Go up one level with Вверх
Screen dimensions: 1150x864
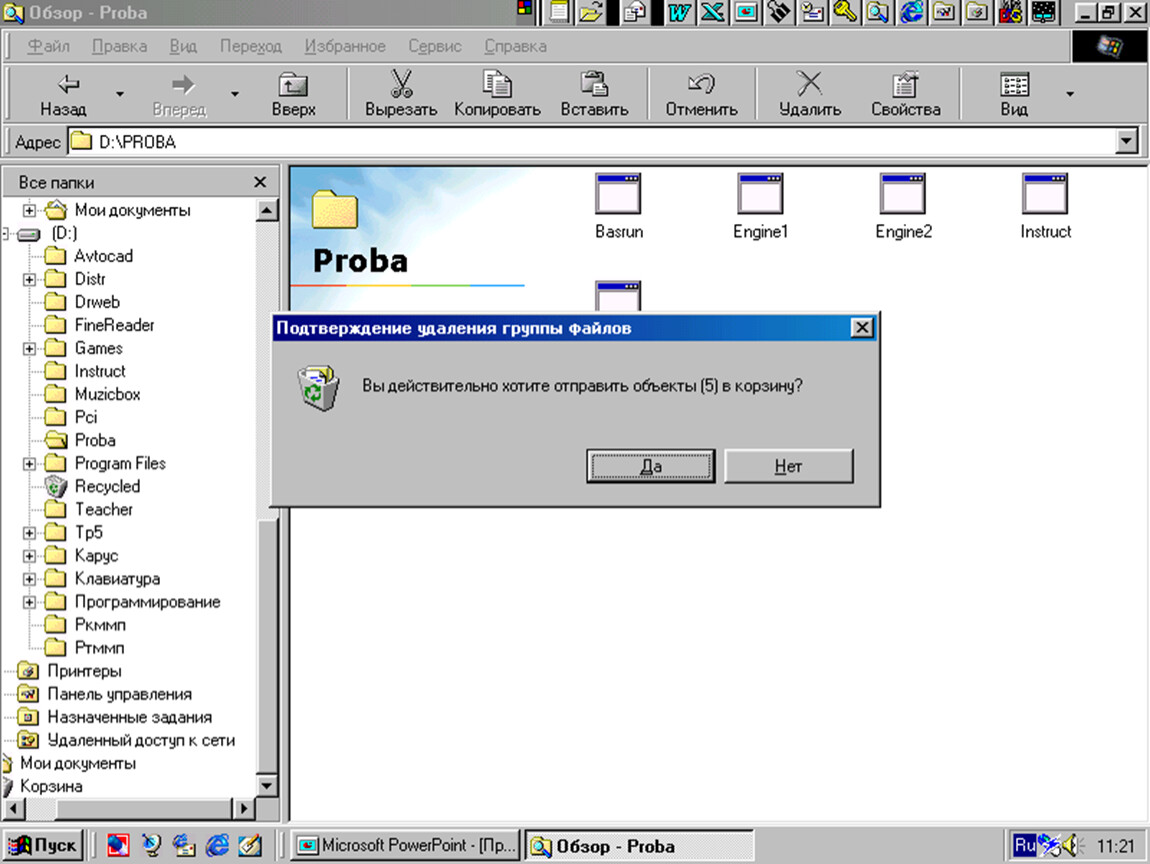point(293,95)
